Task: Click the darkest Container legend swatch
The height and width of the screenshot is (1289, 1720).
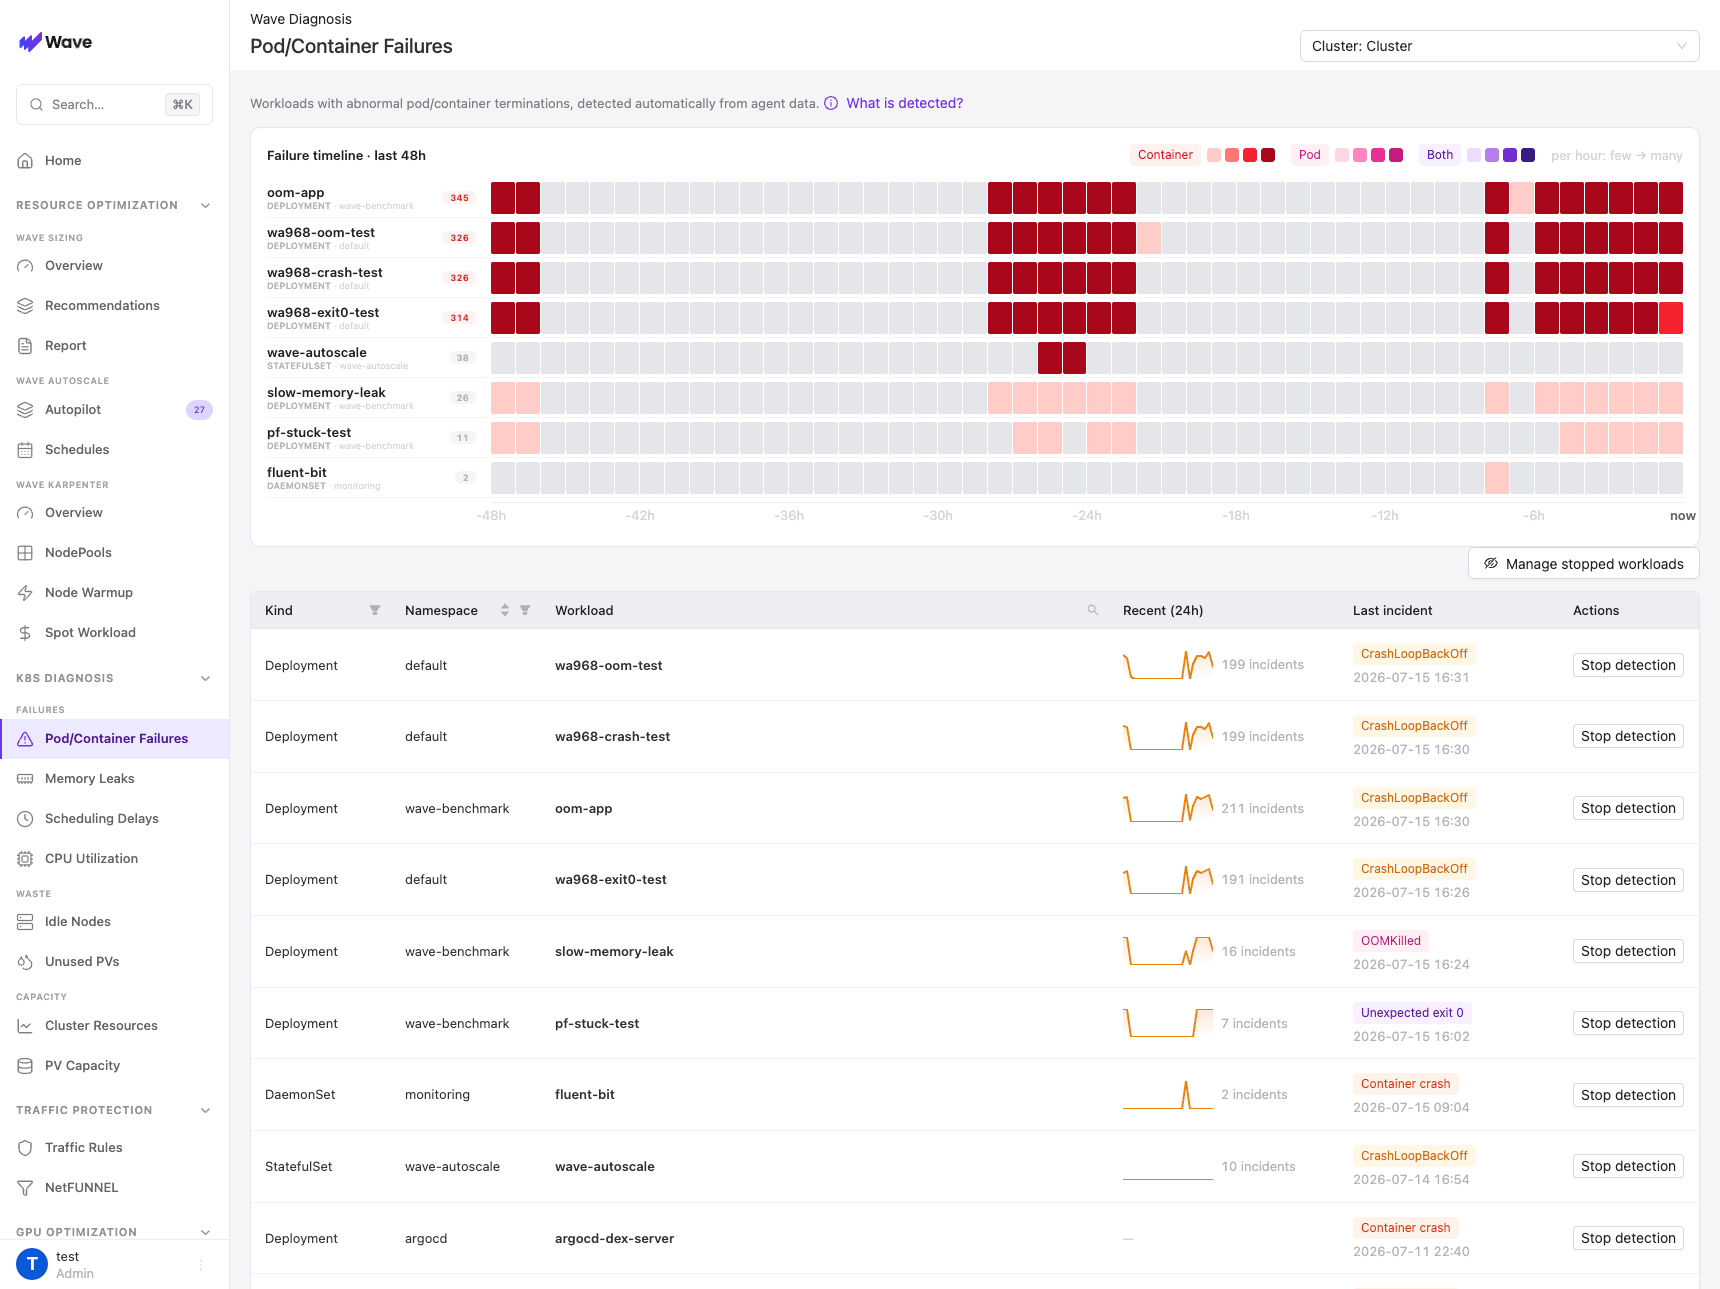Action: pyautogui.click(x=1268, y=155)
